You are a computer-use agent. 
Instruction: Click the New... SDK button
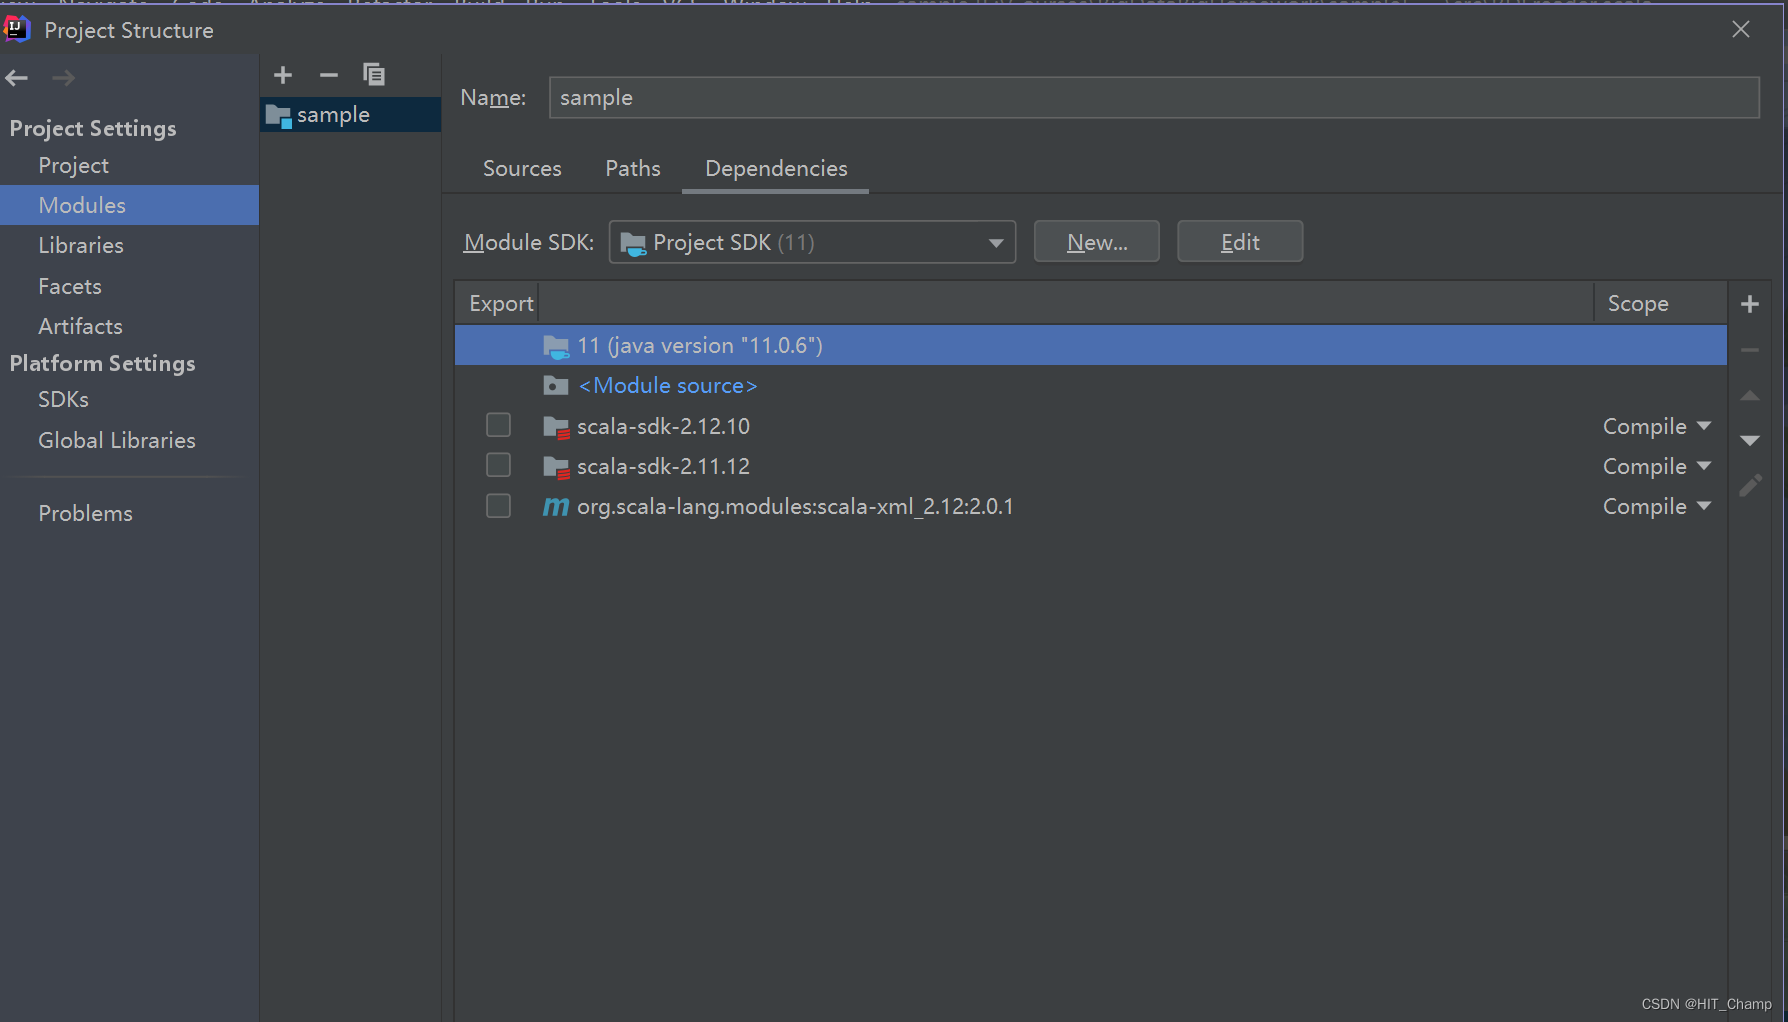click(x=1096, y=241)
